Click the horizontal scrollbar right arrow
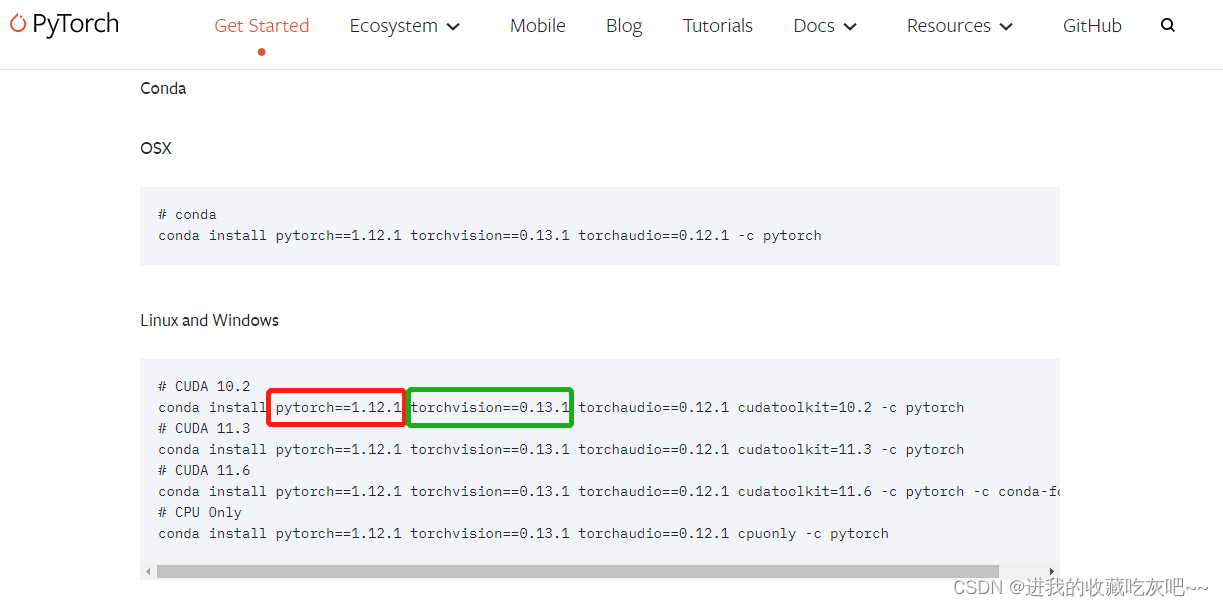 pyautogui.click(x=1051, y=571)
